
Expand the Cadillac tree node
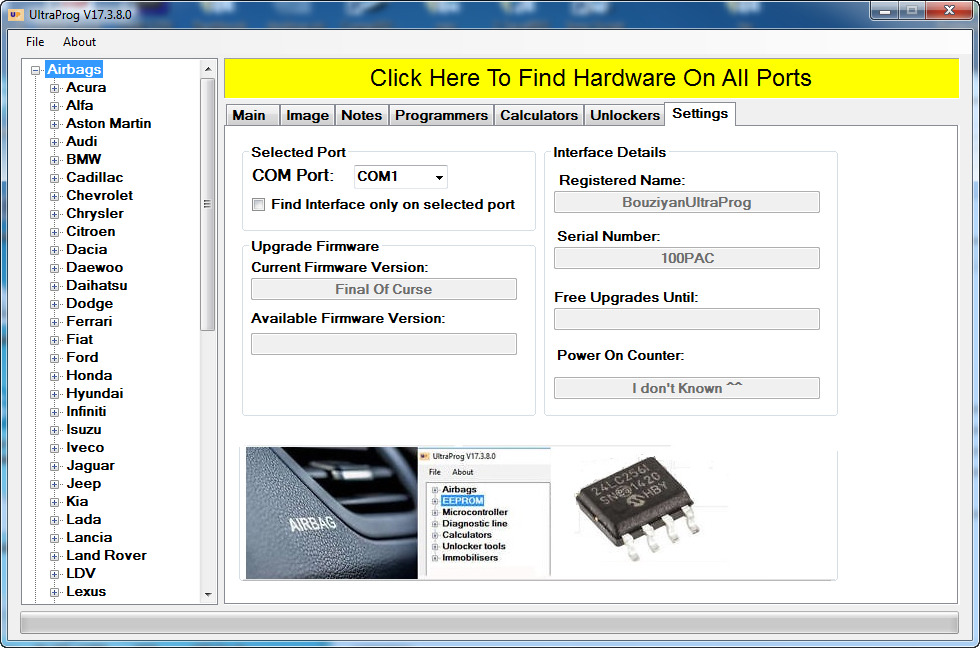point(54,178)
